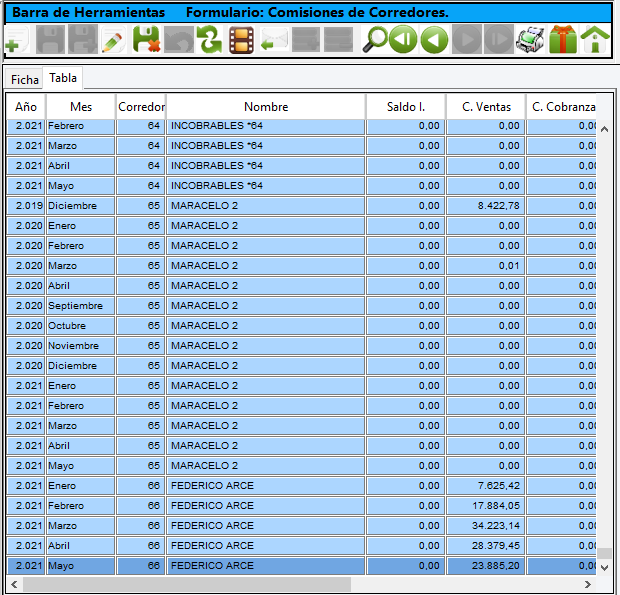Click Diciembre in the 2.020 MARACELO 2 row
This screenshot has width=620, height=595.
[81, 366]
